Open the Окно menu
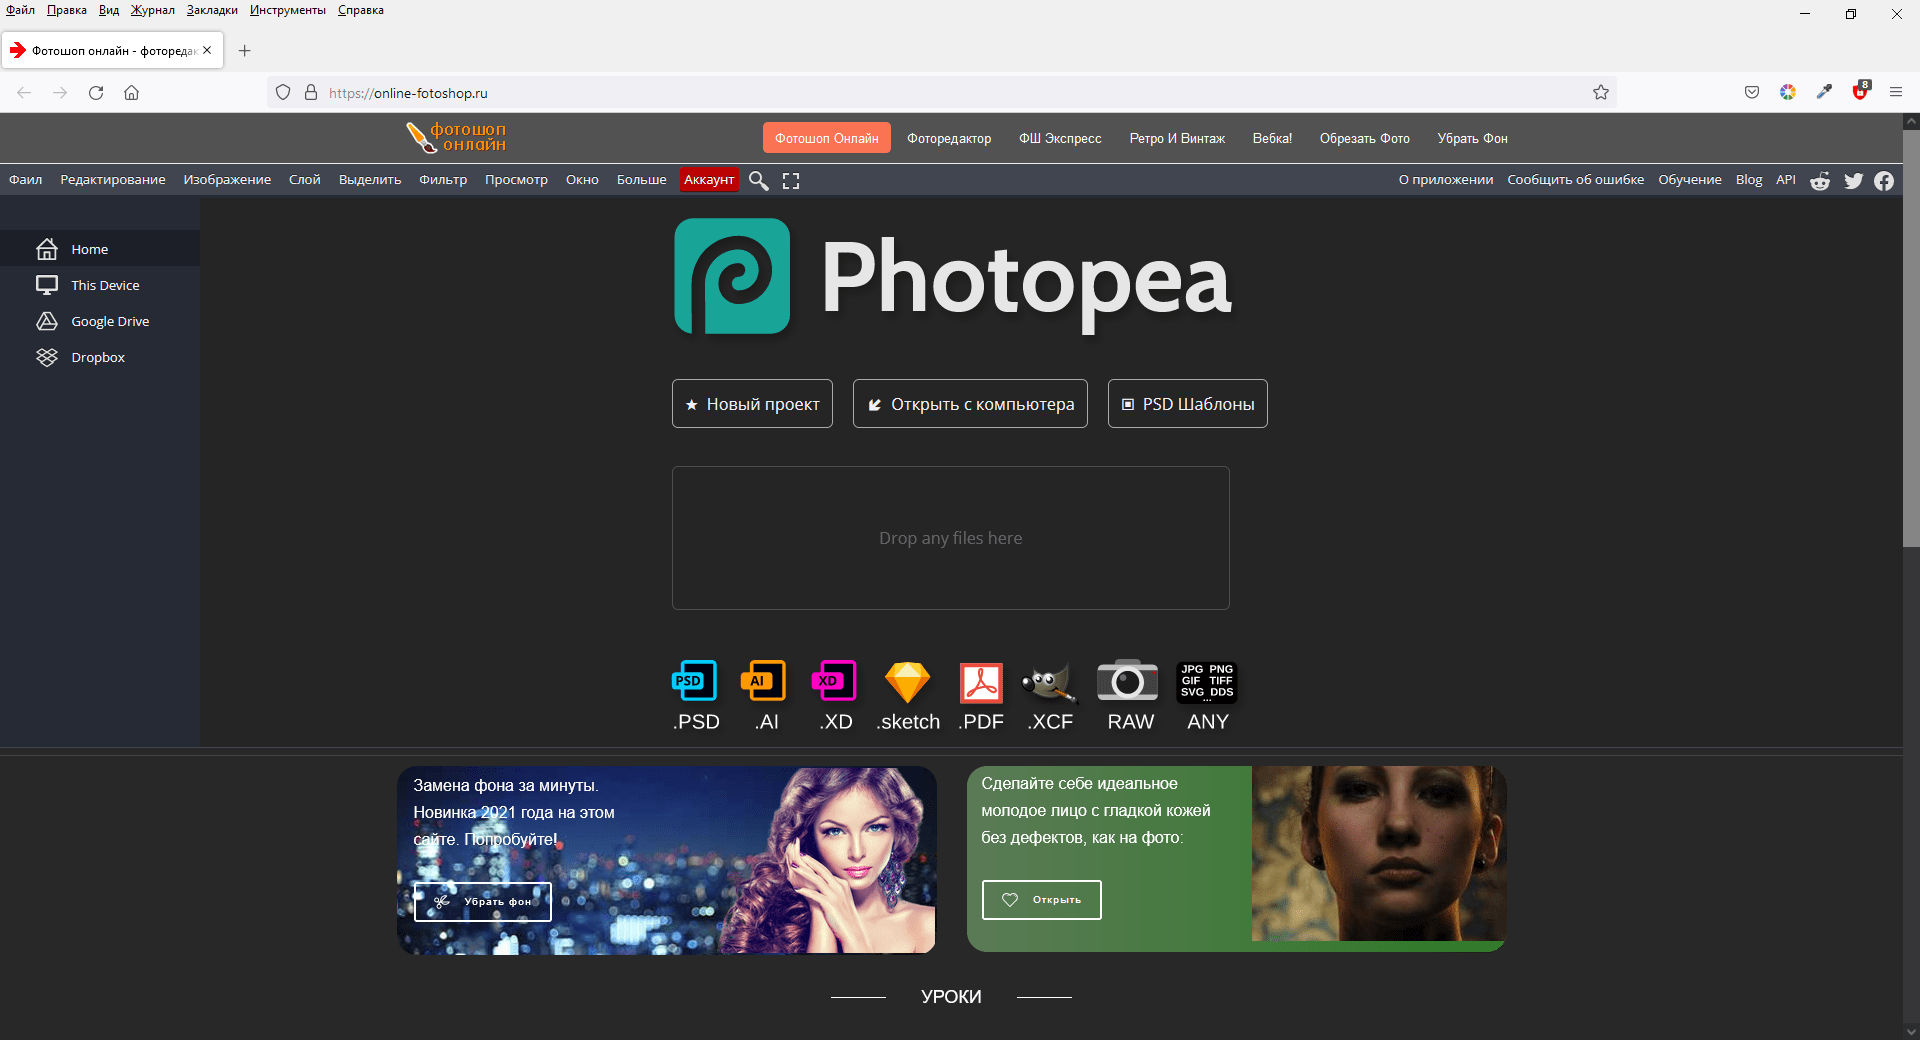Image resolution: width=1920 pixels, height=1040 pixels. [x=582, y=180]
